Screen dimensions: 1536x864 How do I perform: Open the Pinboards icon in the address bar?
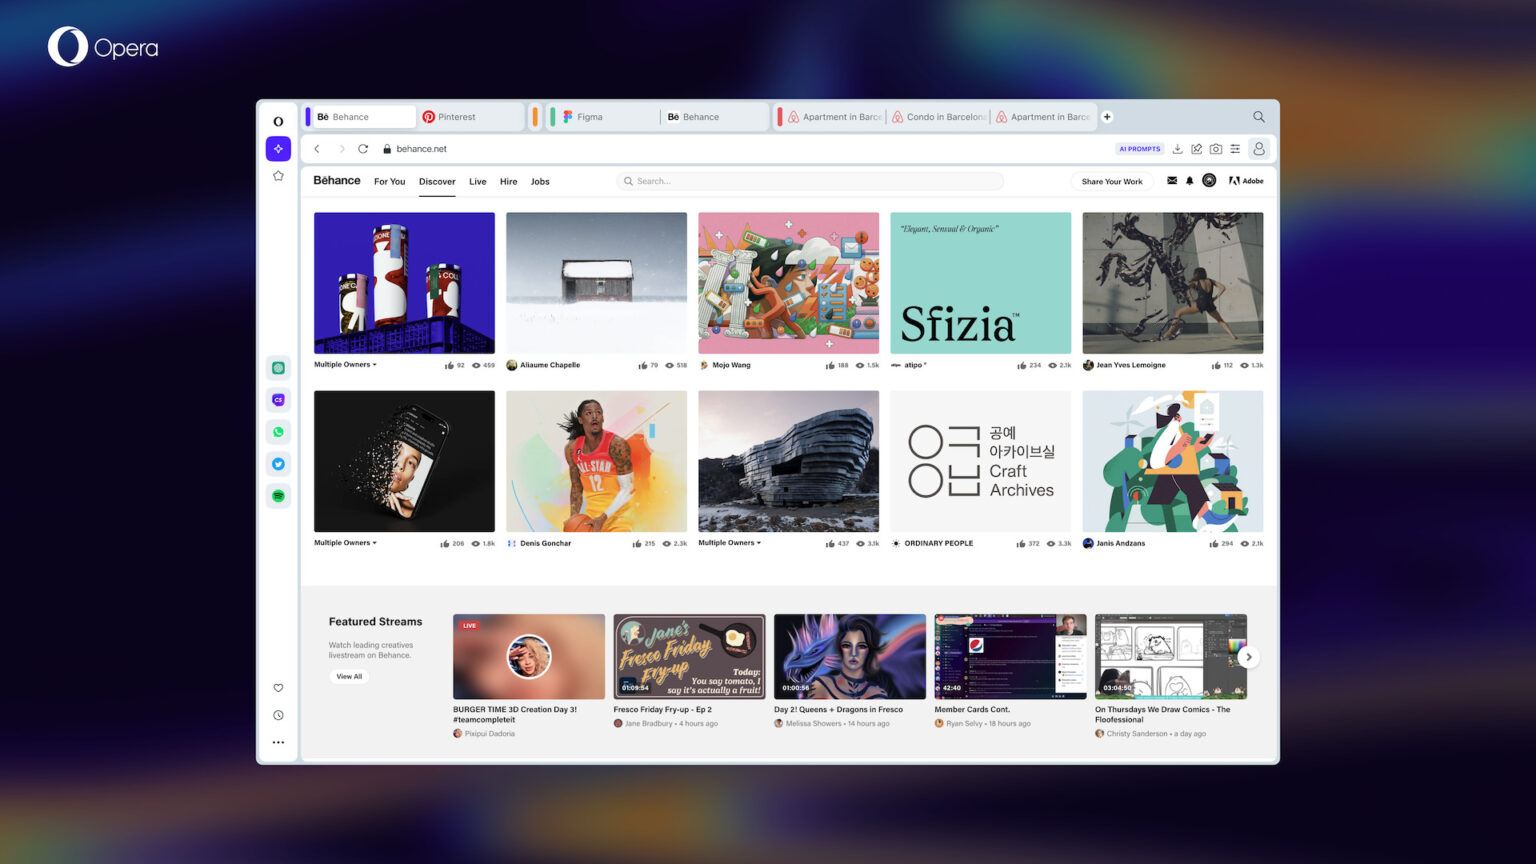click(x=1197, y=148)
